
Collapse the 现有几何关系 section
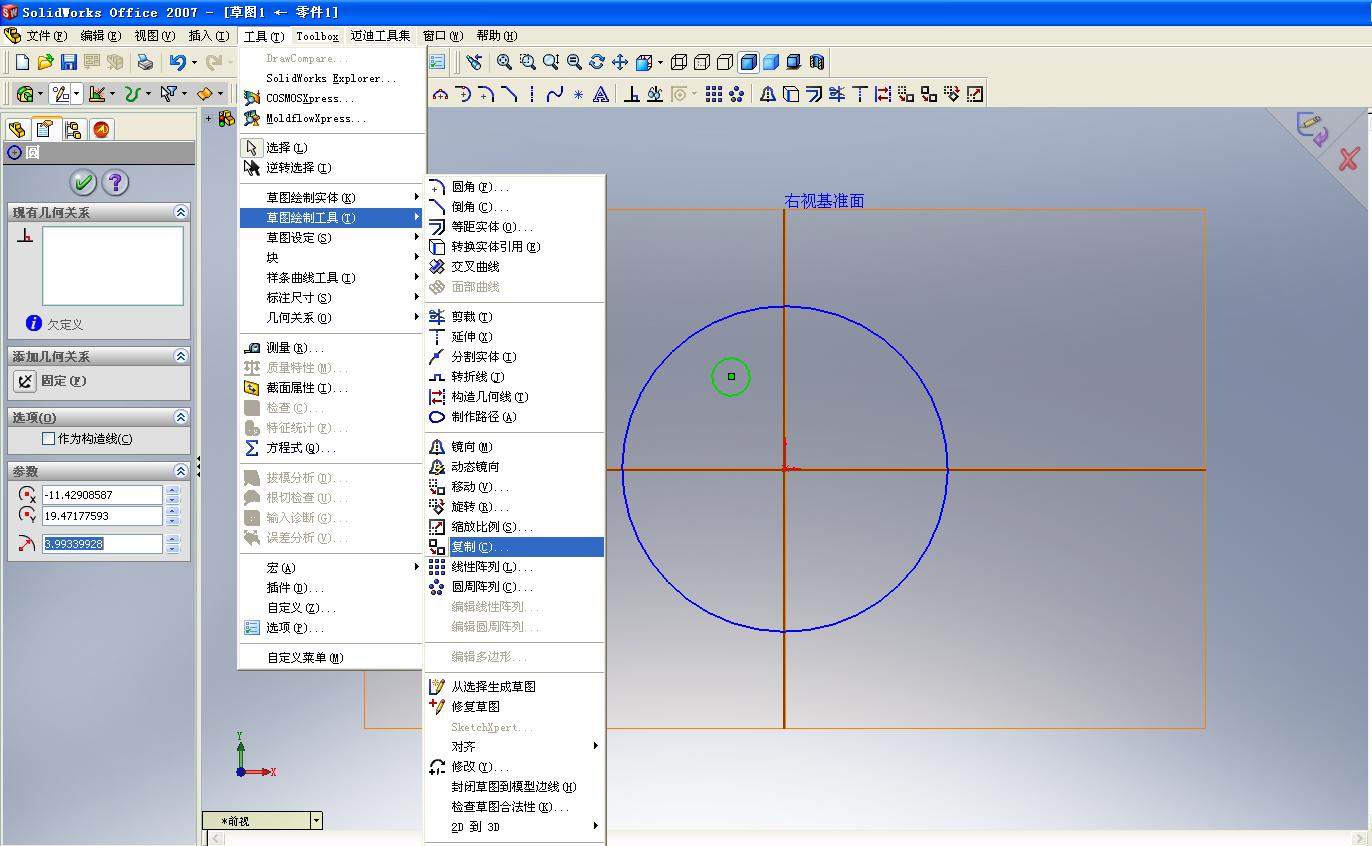point(181,212)
